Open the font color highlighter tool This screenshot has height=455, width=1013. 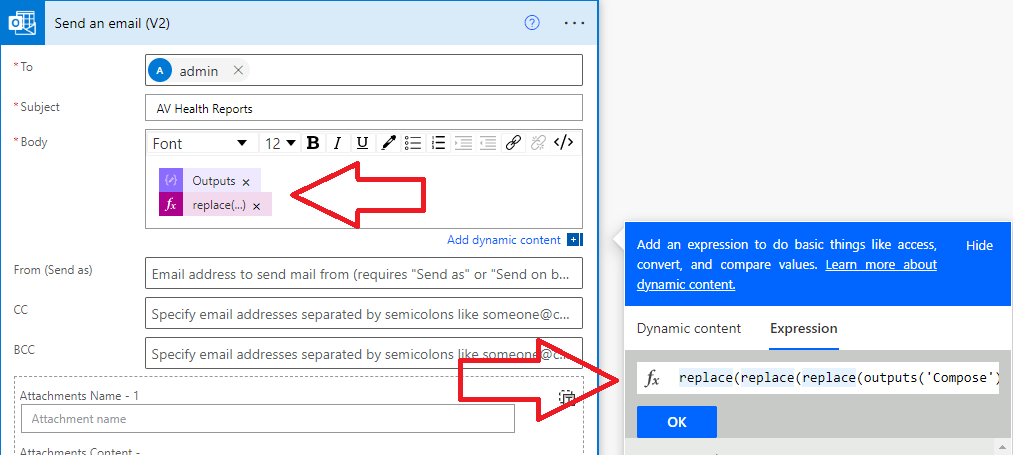pos(388,143)
